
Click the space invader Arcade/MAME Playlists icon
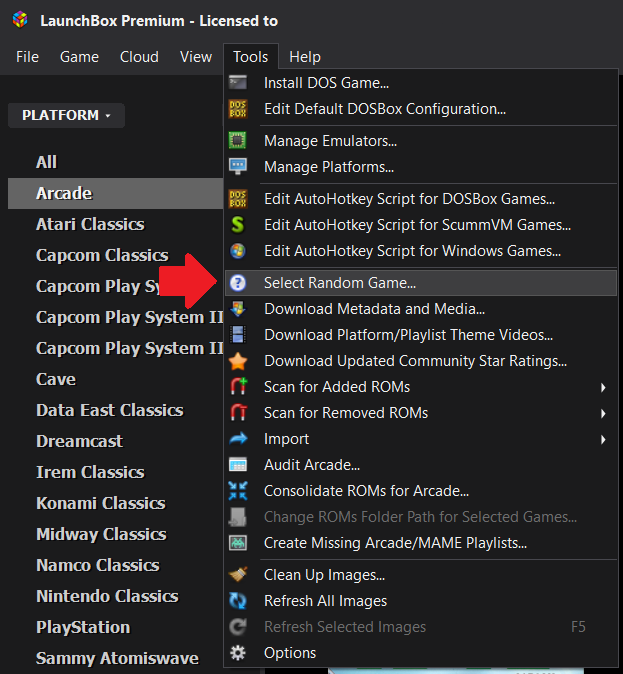coord(238,543)
